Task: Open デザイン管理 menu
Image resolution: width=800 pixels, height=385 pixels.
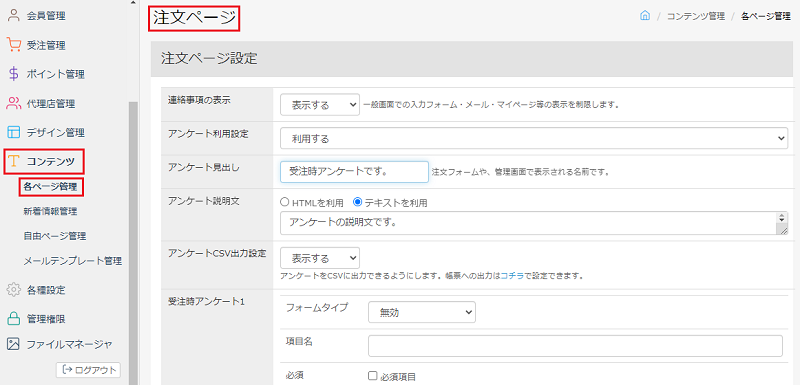Action: point(56,133)
